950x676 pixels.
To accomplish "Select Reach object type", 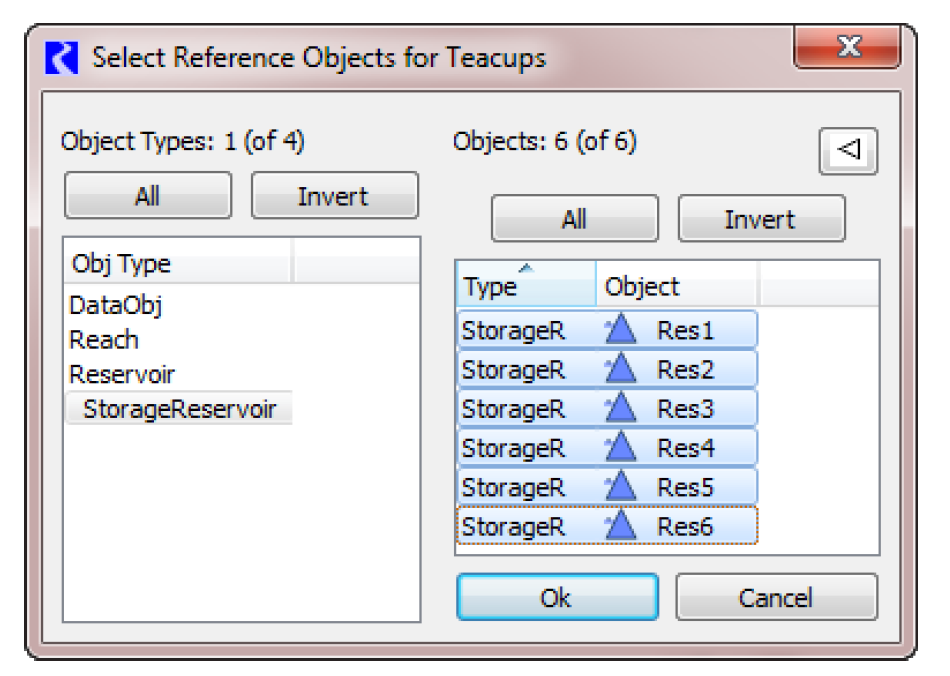I will [x=104, y=340].
